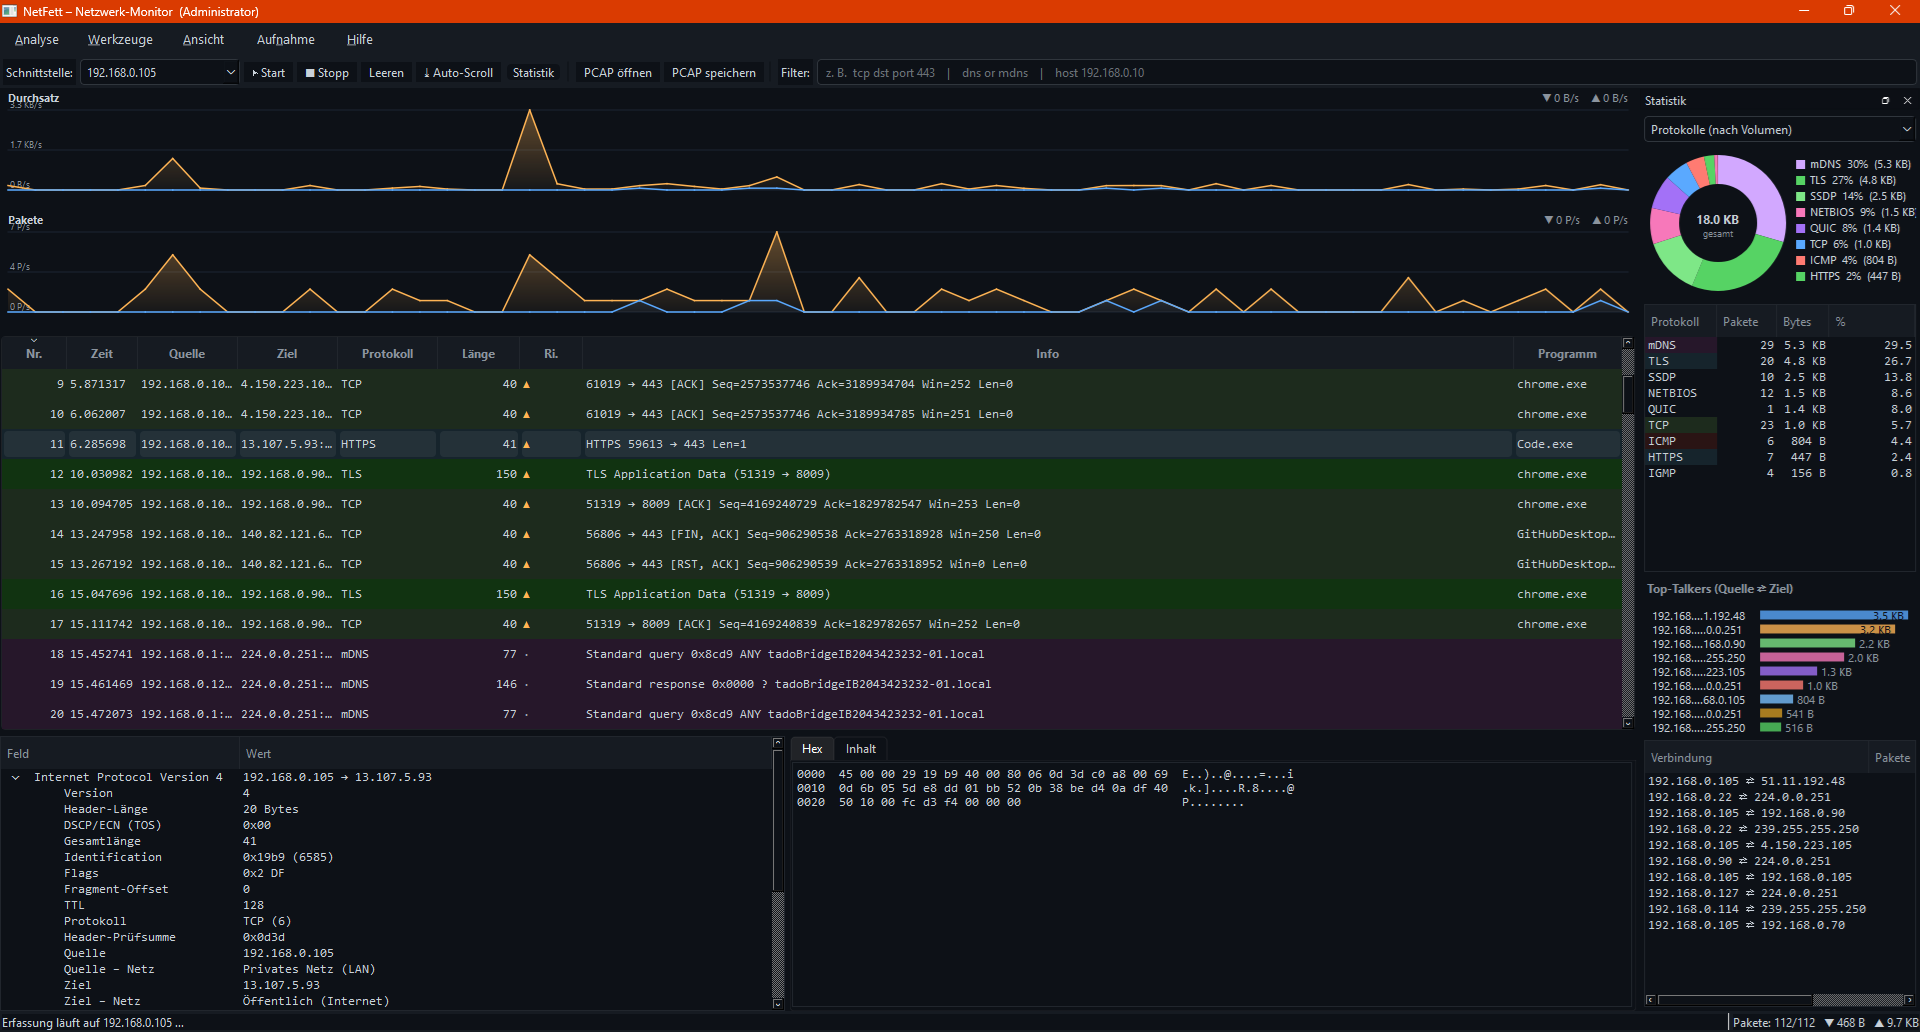Screen dimensions: 1920x1032
Task: Select the IGMP row in protocol table
Action: [1780, 473]
